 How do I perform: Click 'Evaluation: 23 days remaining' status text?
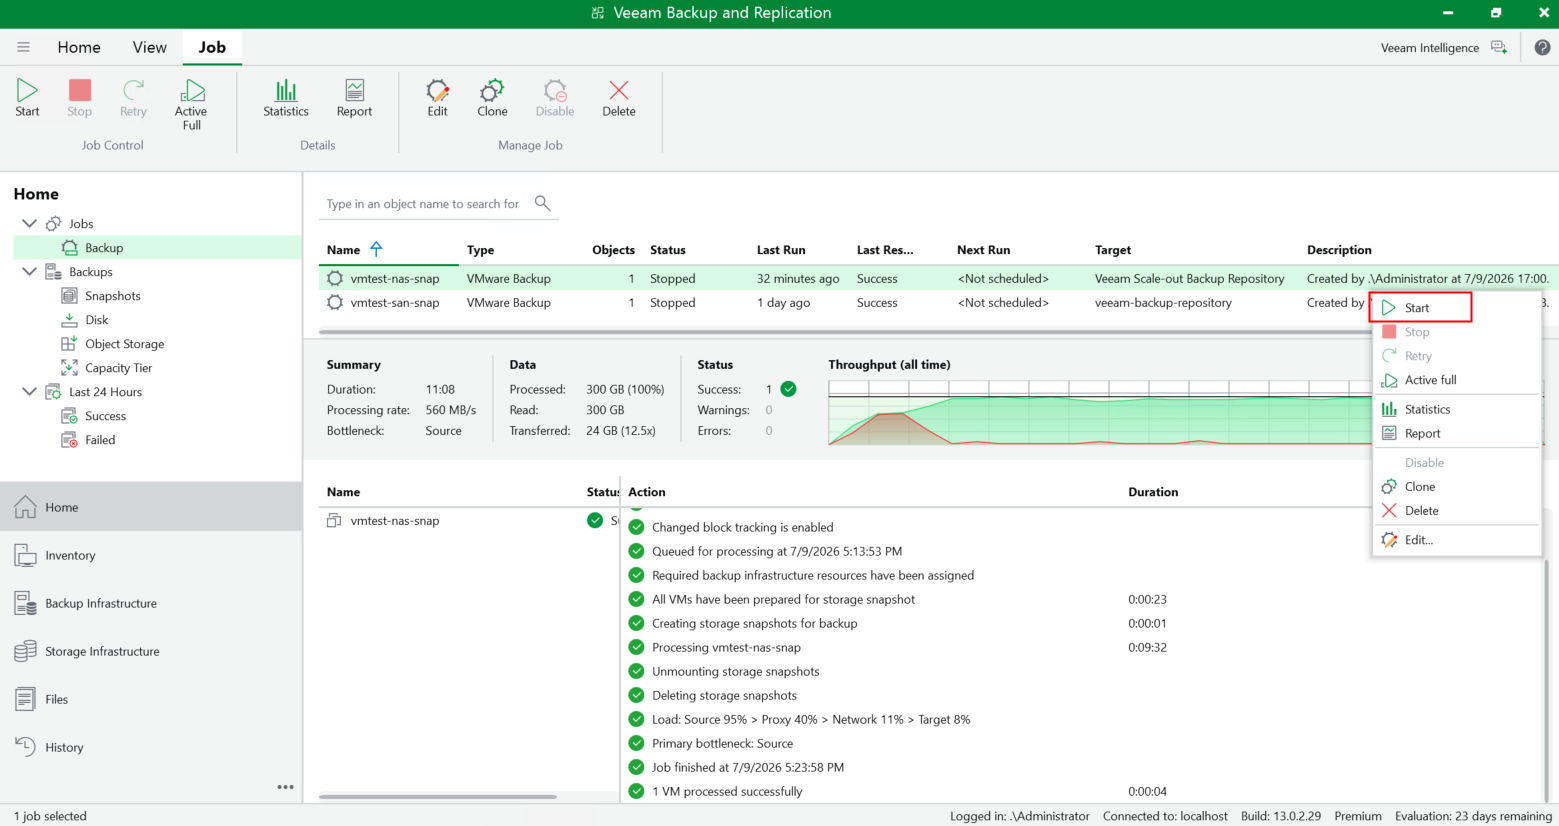click(1473, 816)
